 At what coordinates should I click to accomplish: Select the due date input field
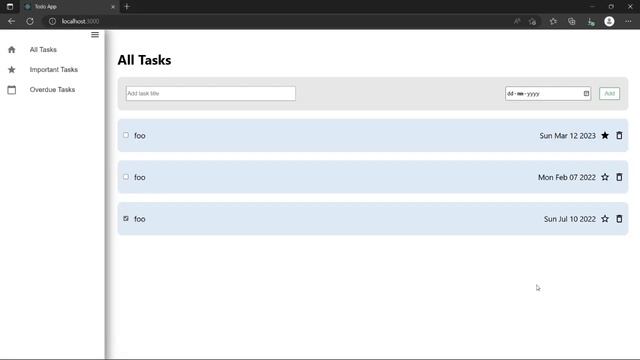[x=548, y=93]
